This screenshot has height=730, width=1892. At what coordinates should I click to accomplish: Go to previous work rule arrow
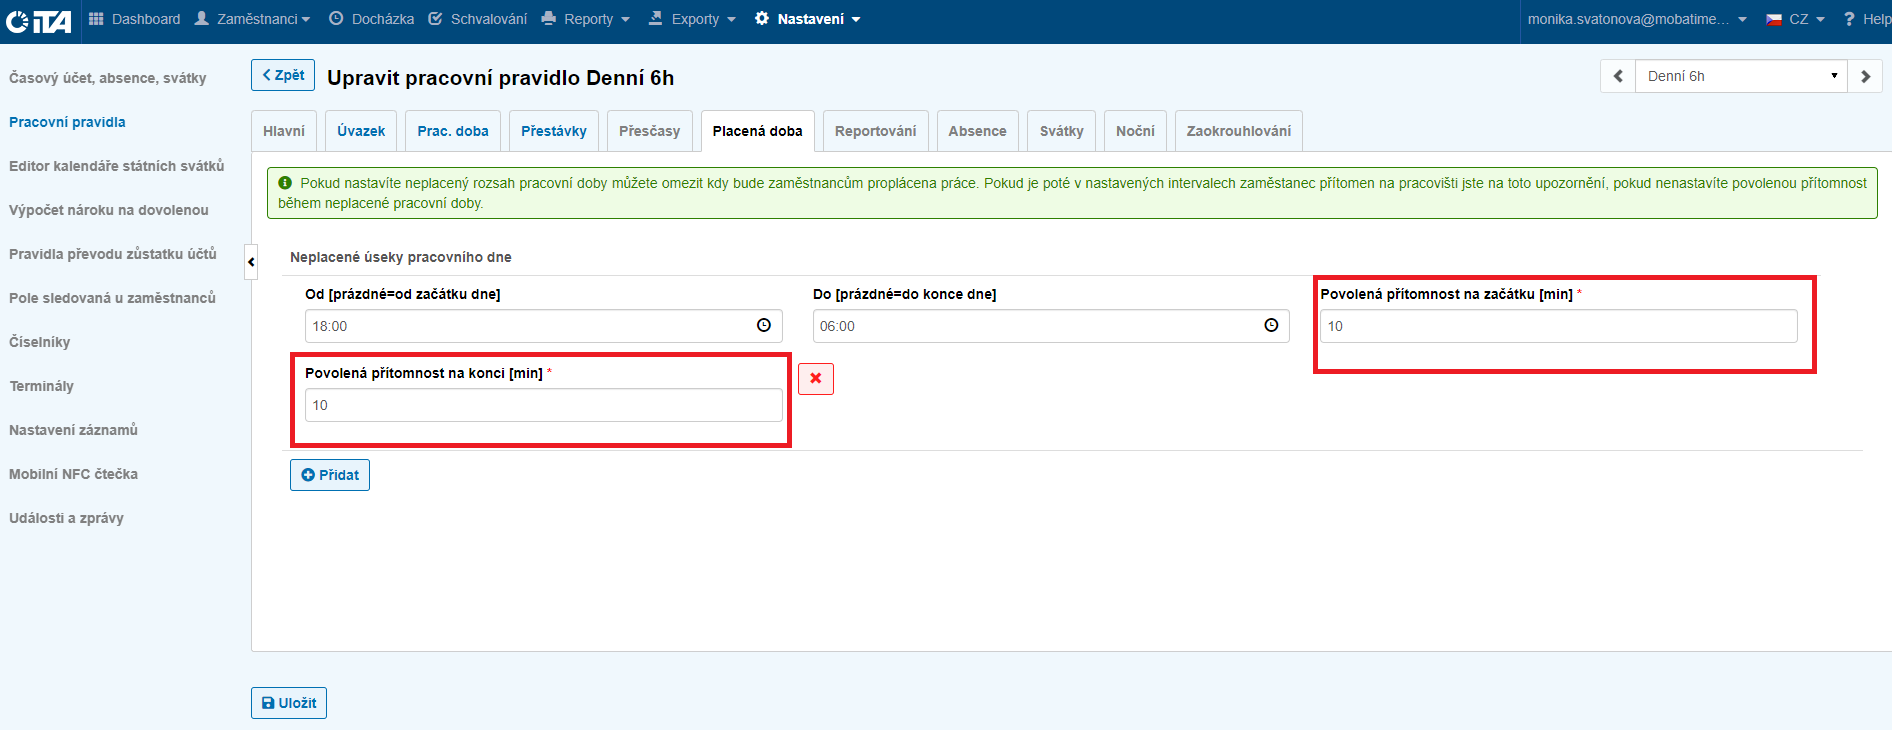(1618, 76)
